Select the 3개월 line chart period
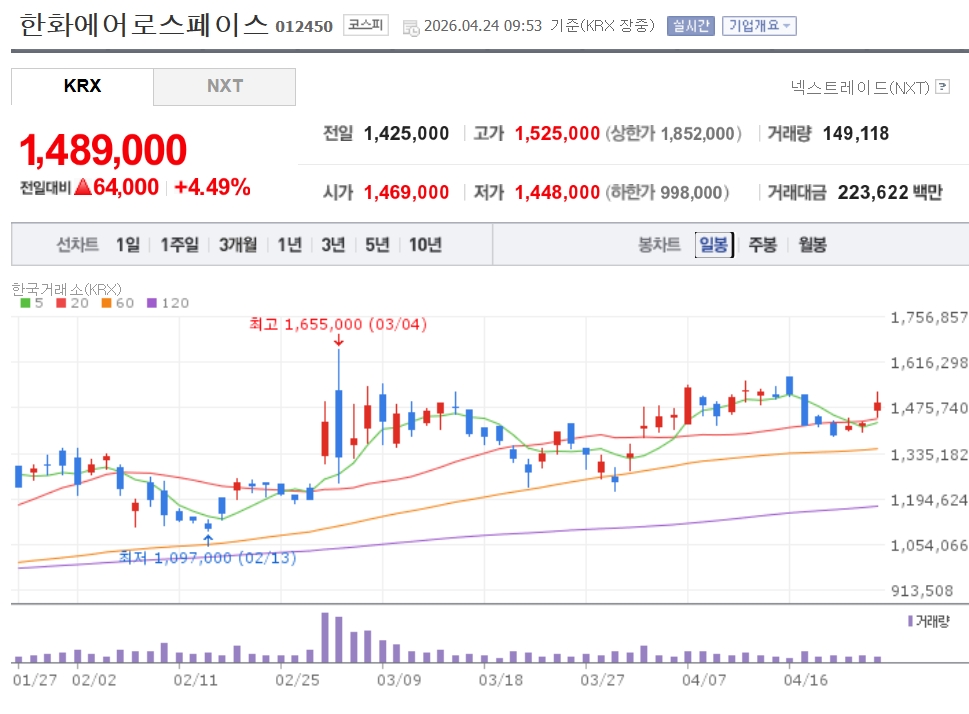 (x=238, y=245)
